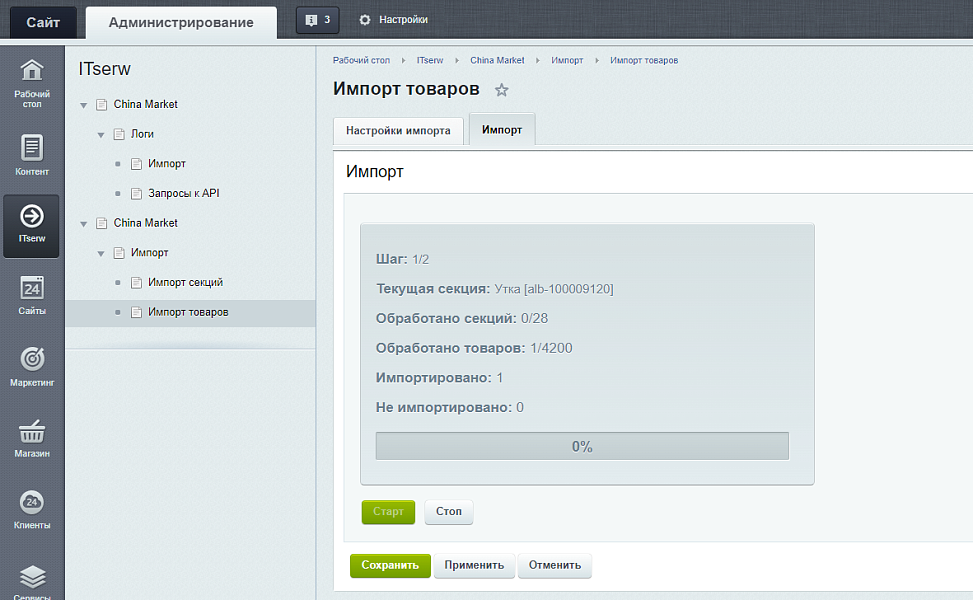The height and width of the screenshot is (600, 973).
Task: Switch to the Настройки импорта tab
Action: [398, 130]
